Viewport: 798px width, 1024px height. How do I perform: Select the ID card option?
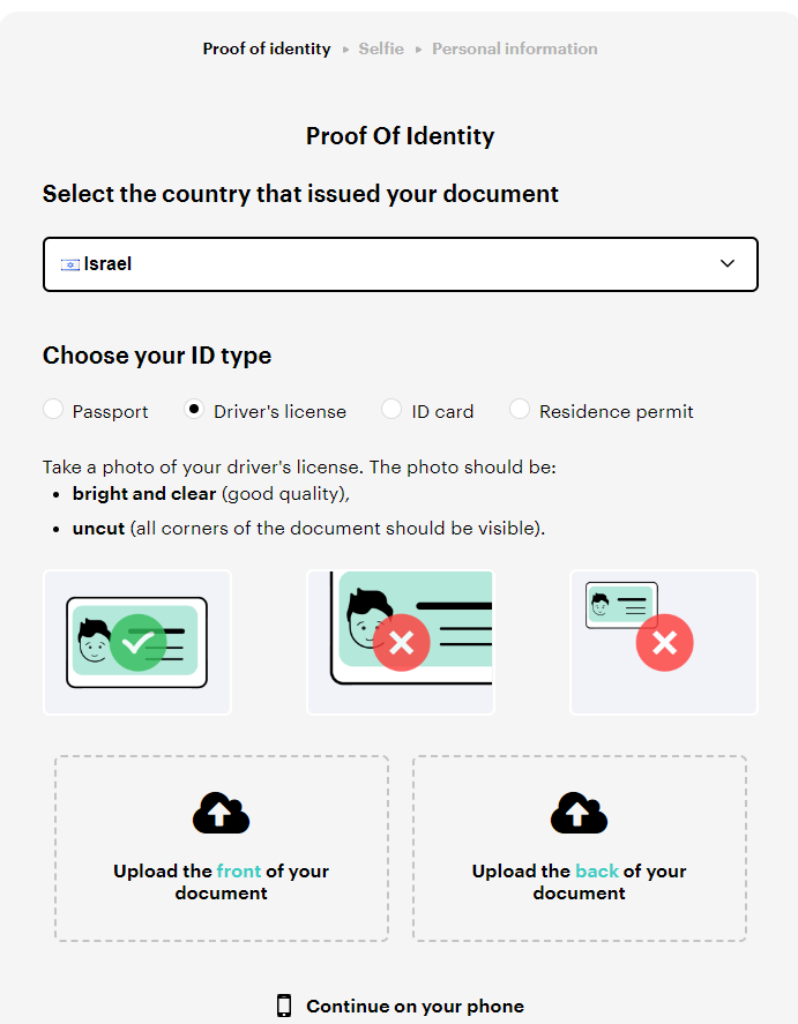[x=391, y=409]
